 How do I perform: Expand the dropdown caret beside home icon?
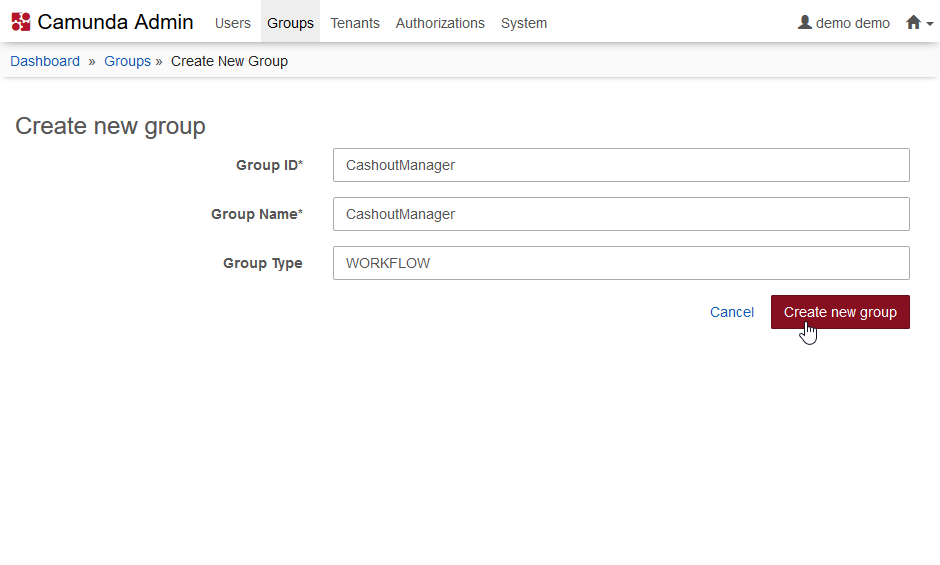(x=929, y=24)
